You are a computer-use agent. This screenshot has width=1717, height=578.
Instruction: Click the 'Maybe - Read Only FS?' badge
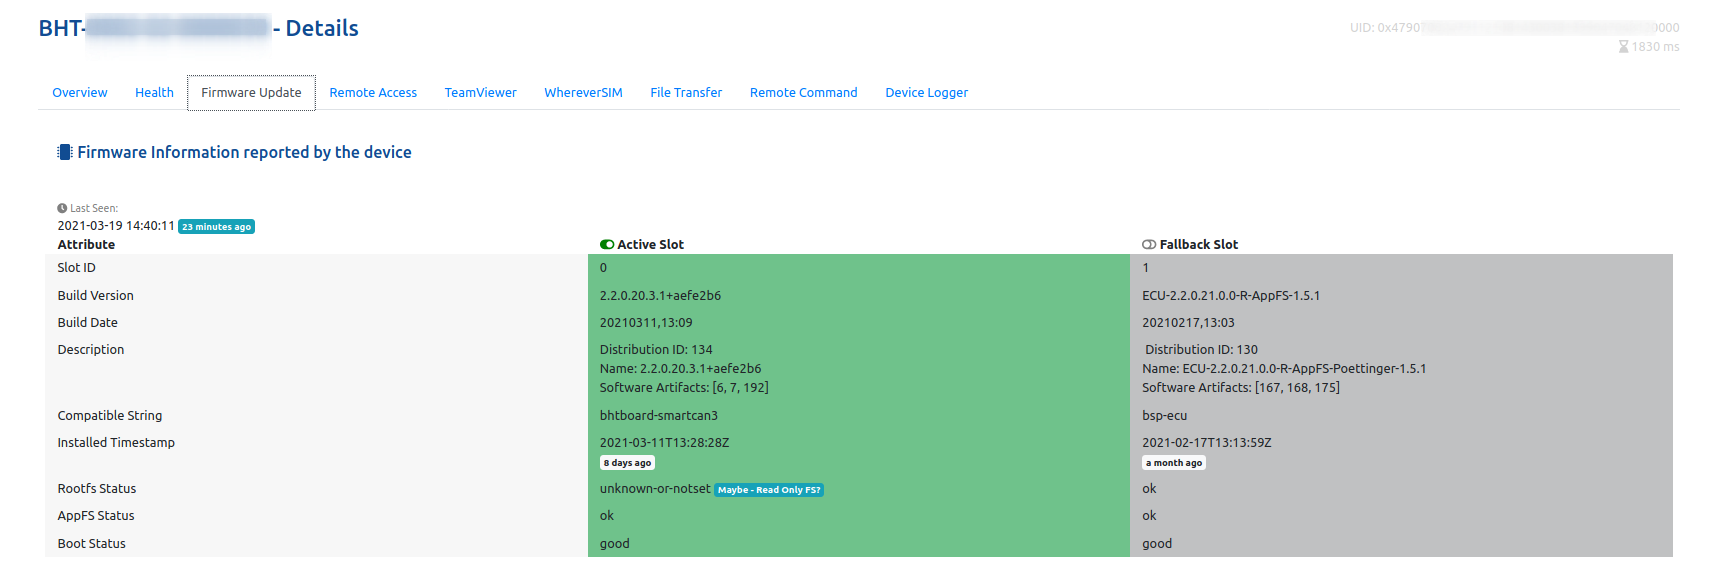(768, 490)
